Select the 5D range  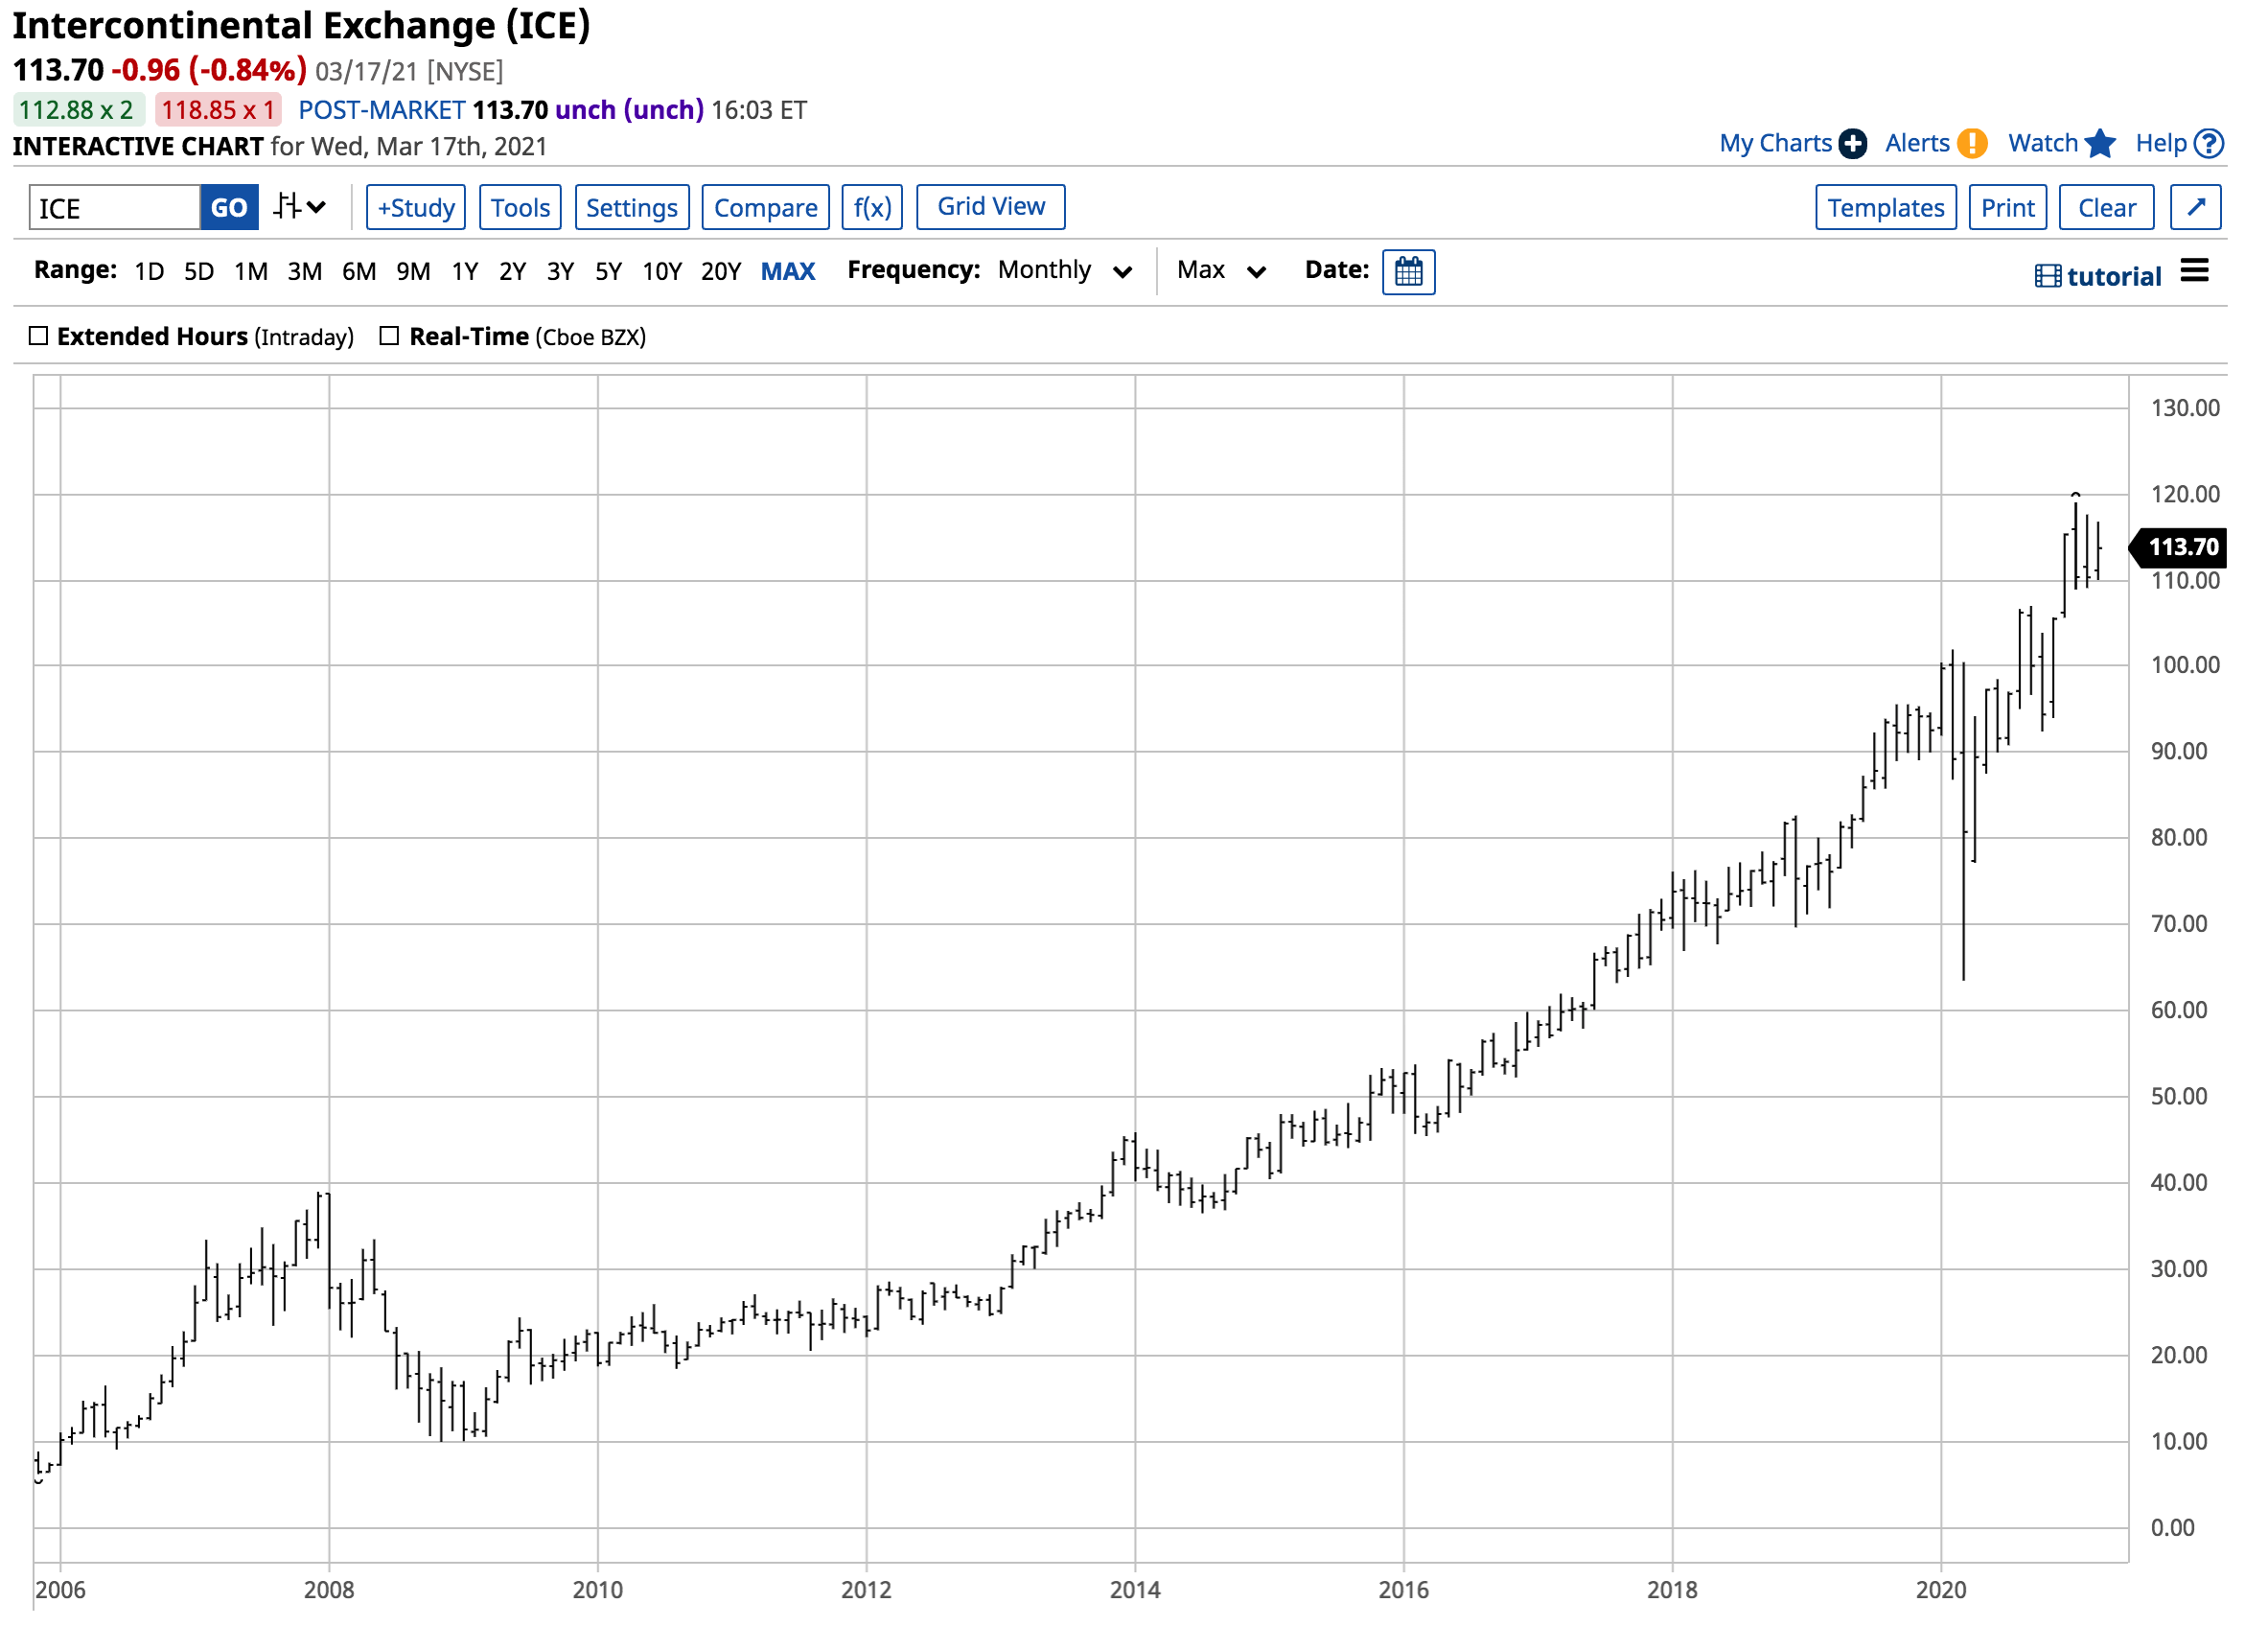click(199, 271)
